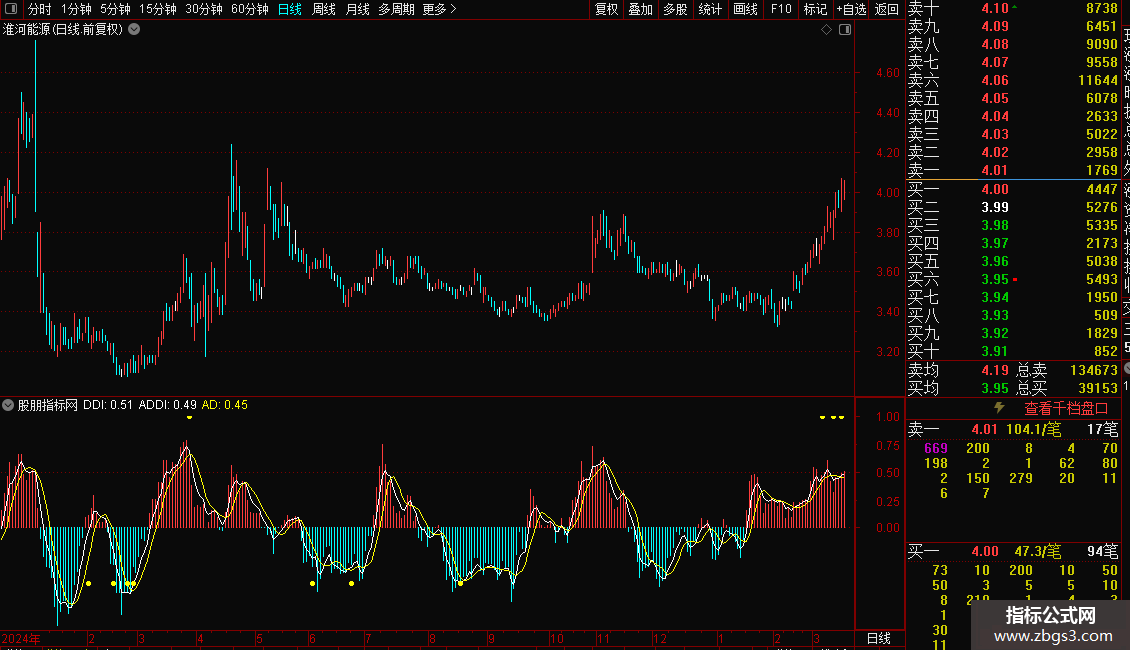The image size is (1130, 650).
Task: Click the 买一 price 4.00 in order book
Action: (x=995, y=189)
